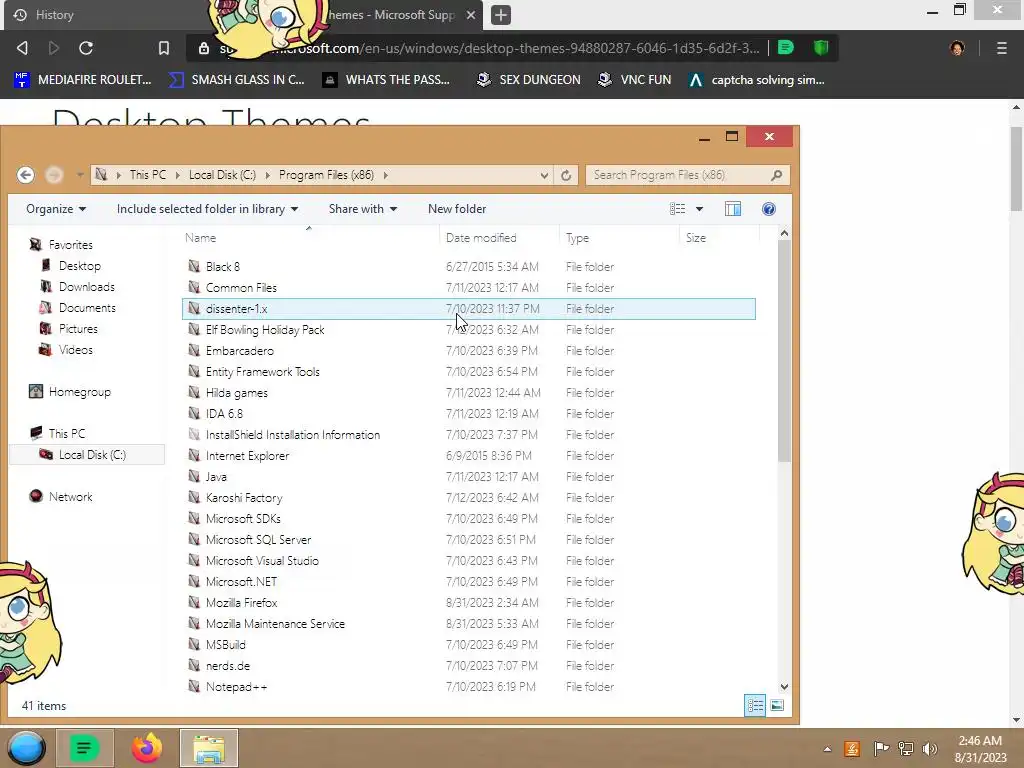The height and width of the screenshot is (768, 1024).
Task: Click the change view icon
Action: (677, 209)
